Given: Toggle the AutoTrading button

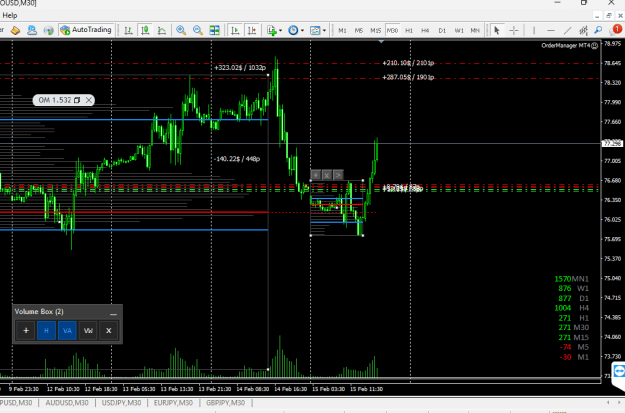Looking at the screenshot, I should 86,30.
